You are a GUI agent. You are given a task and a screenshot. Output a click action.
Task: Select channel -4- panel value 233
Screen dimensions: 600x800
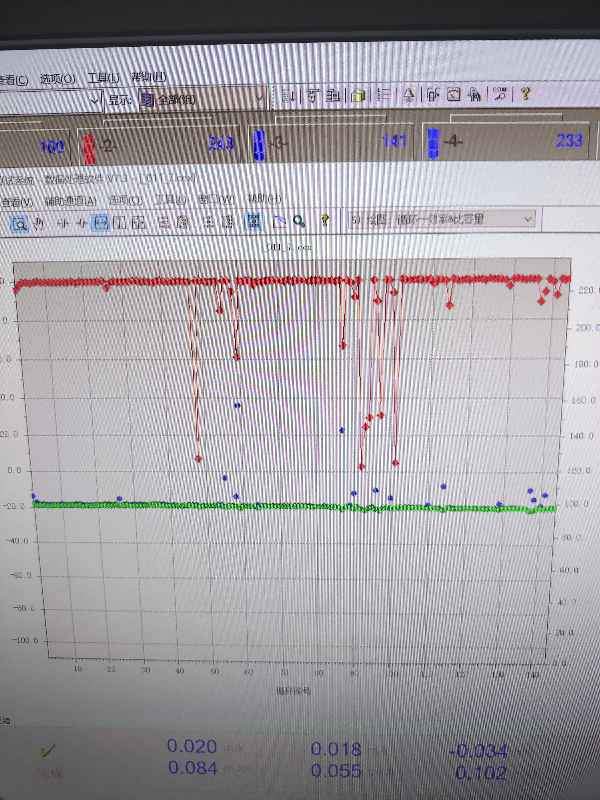569,140
